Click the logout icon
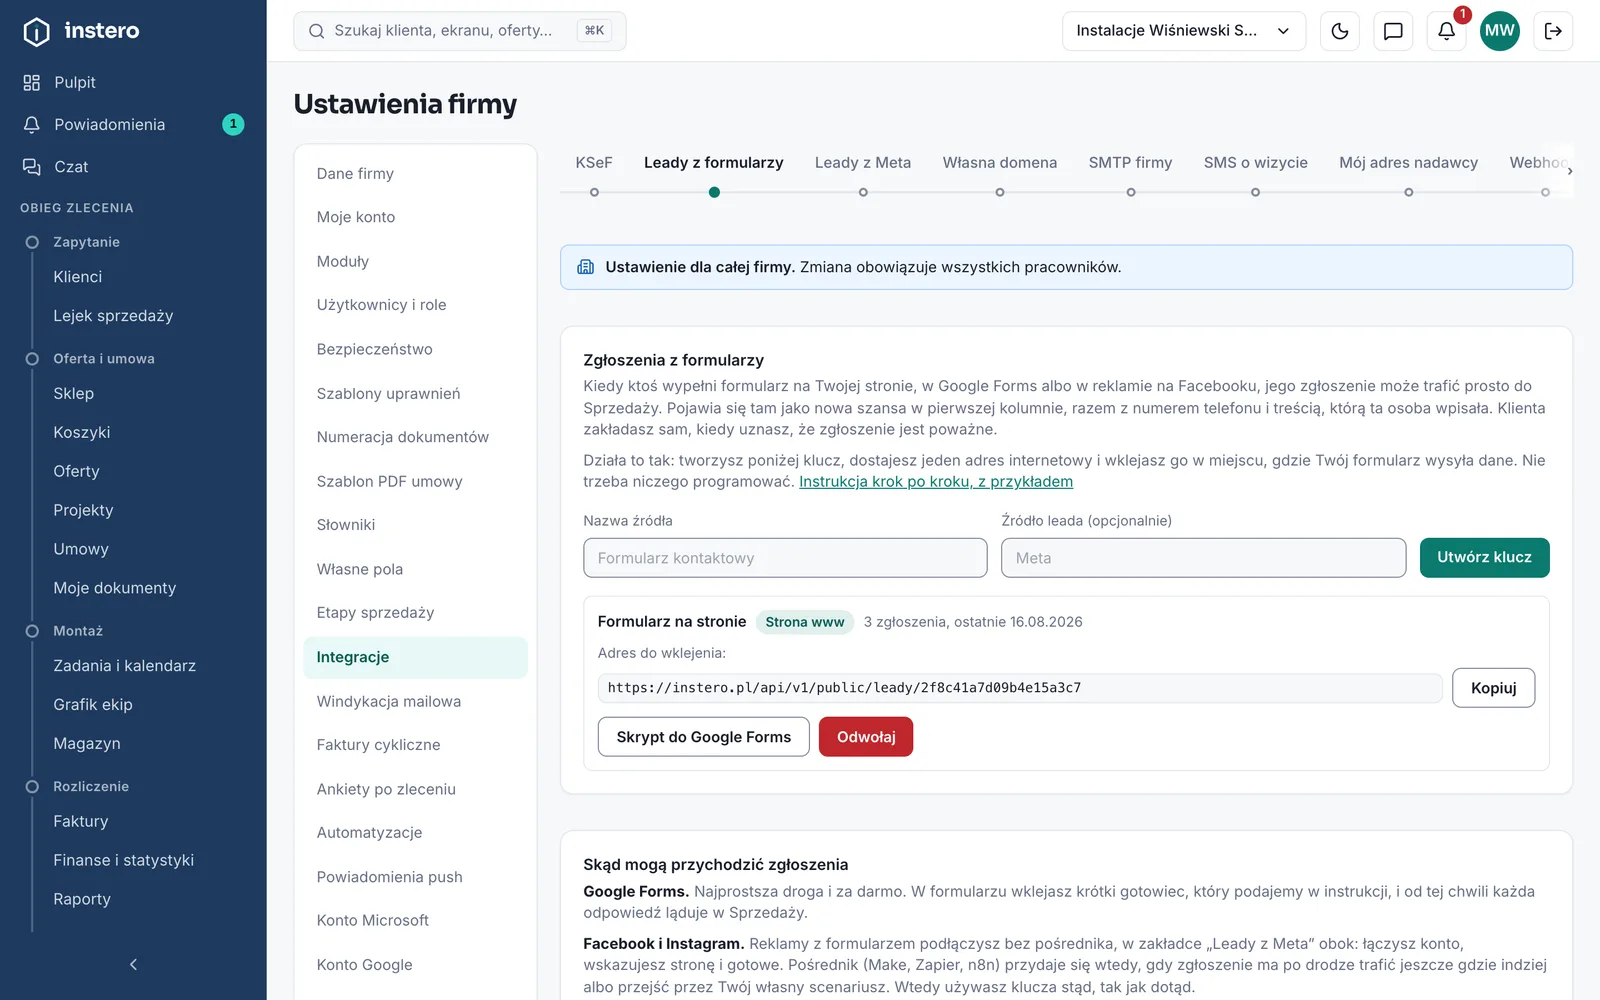Screen dimensions: 1600x1000 coord(1553,31)
